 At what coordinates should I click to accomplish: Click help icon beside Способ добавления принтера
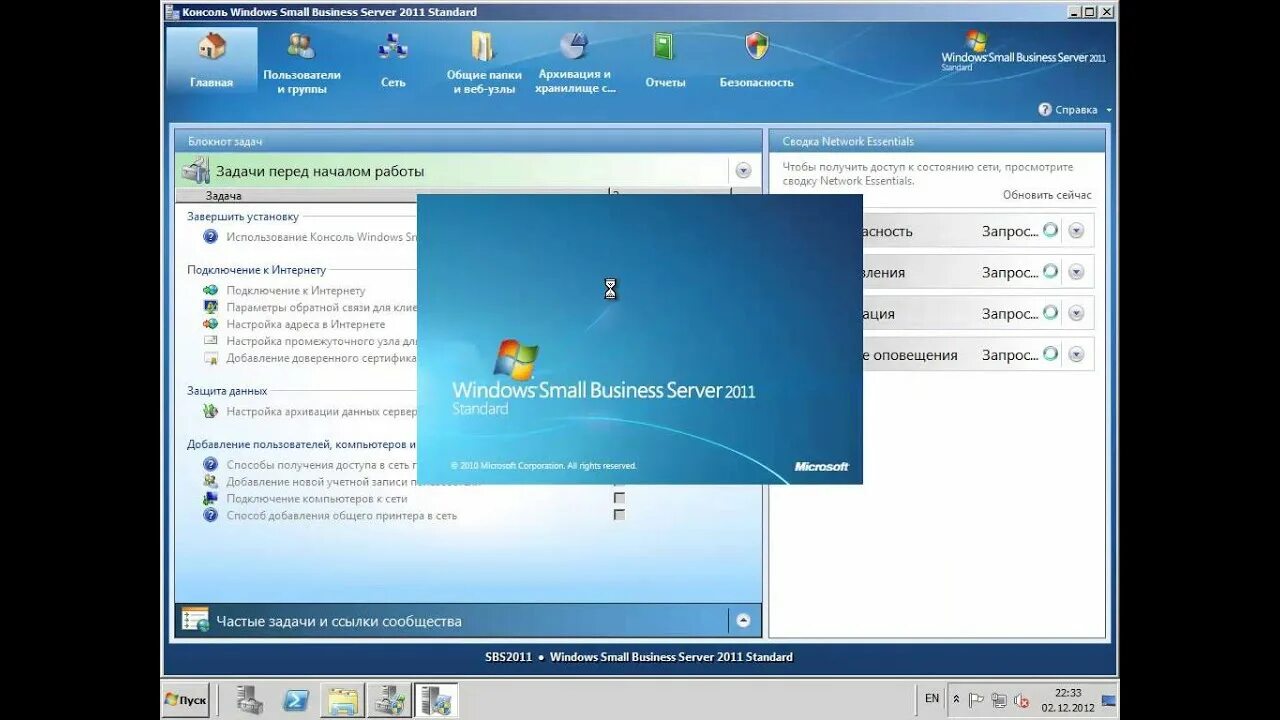pyautogui.click(x=210, y=515)
